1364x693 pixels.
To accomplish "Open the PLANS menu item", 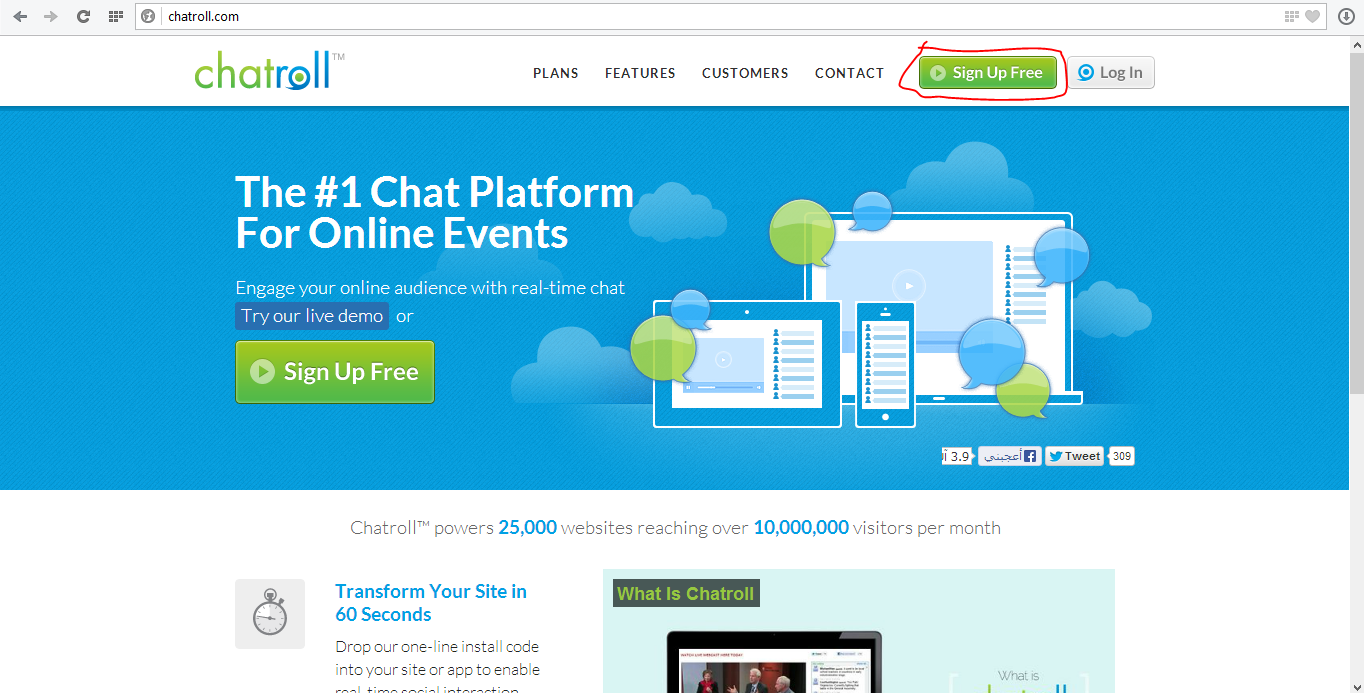I will (x=556, y=73).
